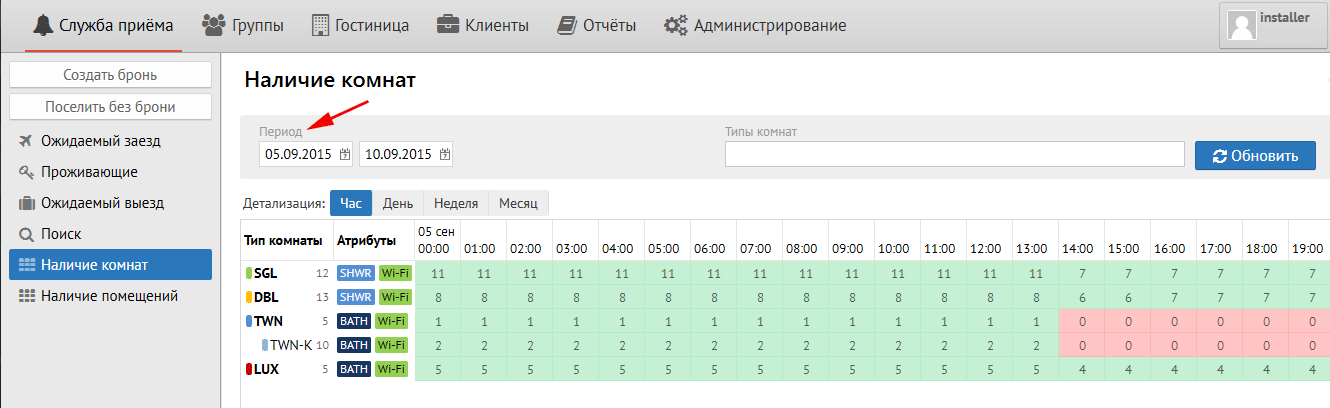
Task: Switch detail level to Месяц
Action: [x=518, y=203]
